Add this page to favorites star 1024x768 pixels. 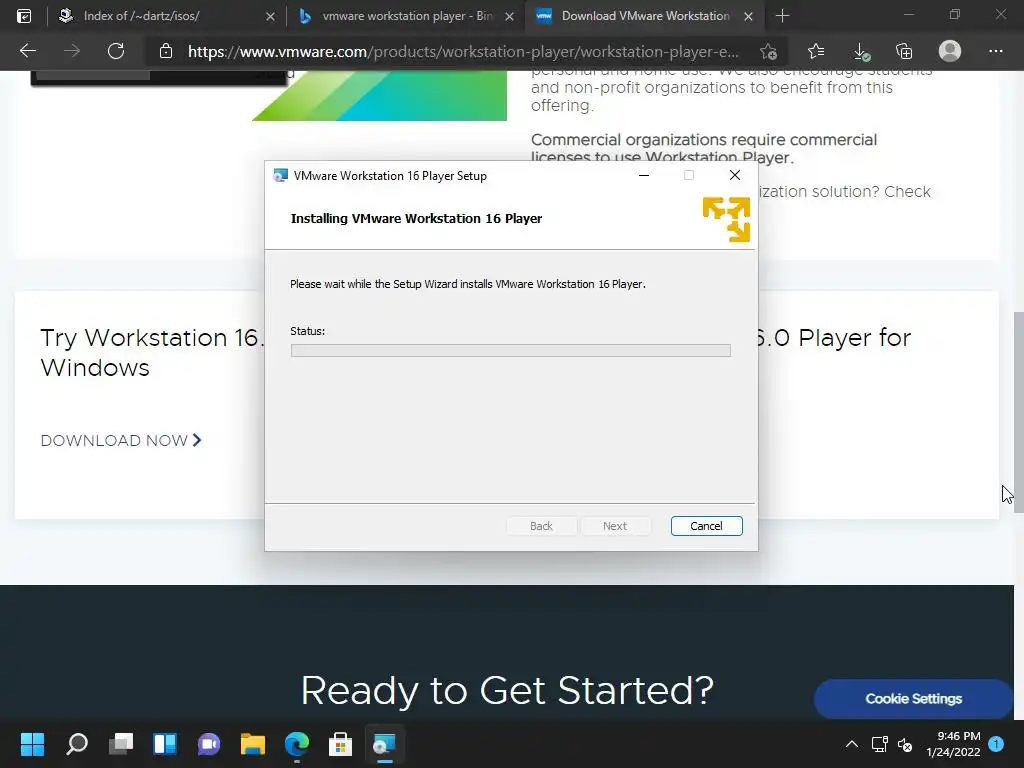[x=769, y=51]
